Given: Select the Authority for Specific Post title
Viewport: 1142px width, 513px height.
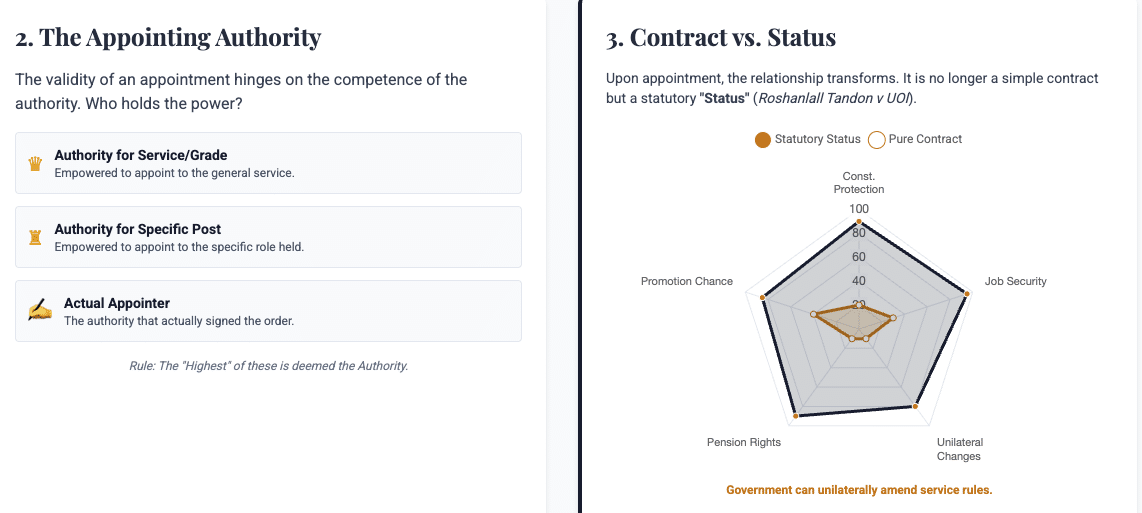Looking at the screenshot, I should (x=137, y=229).
